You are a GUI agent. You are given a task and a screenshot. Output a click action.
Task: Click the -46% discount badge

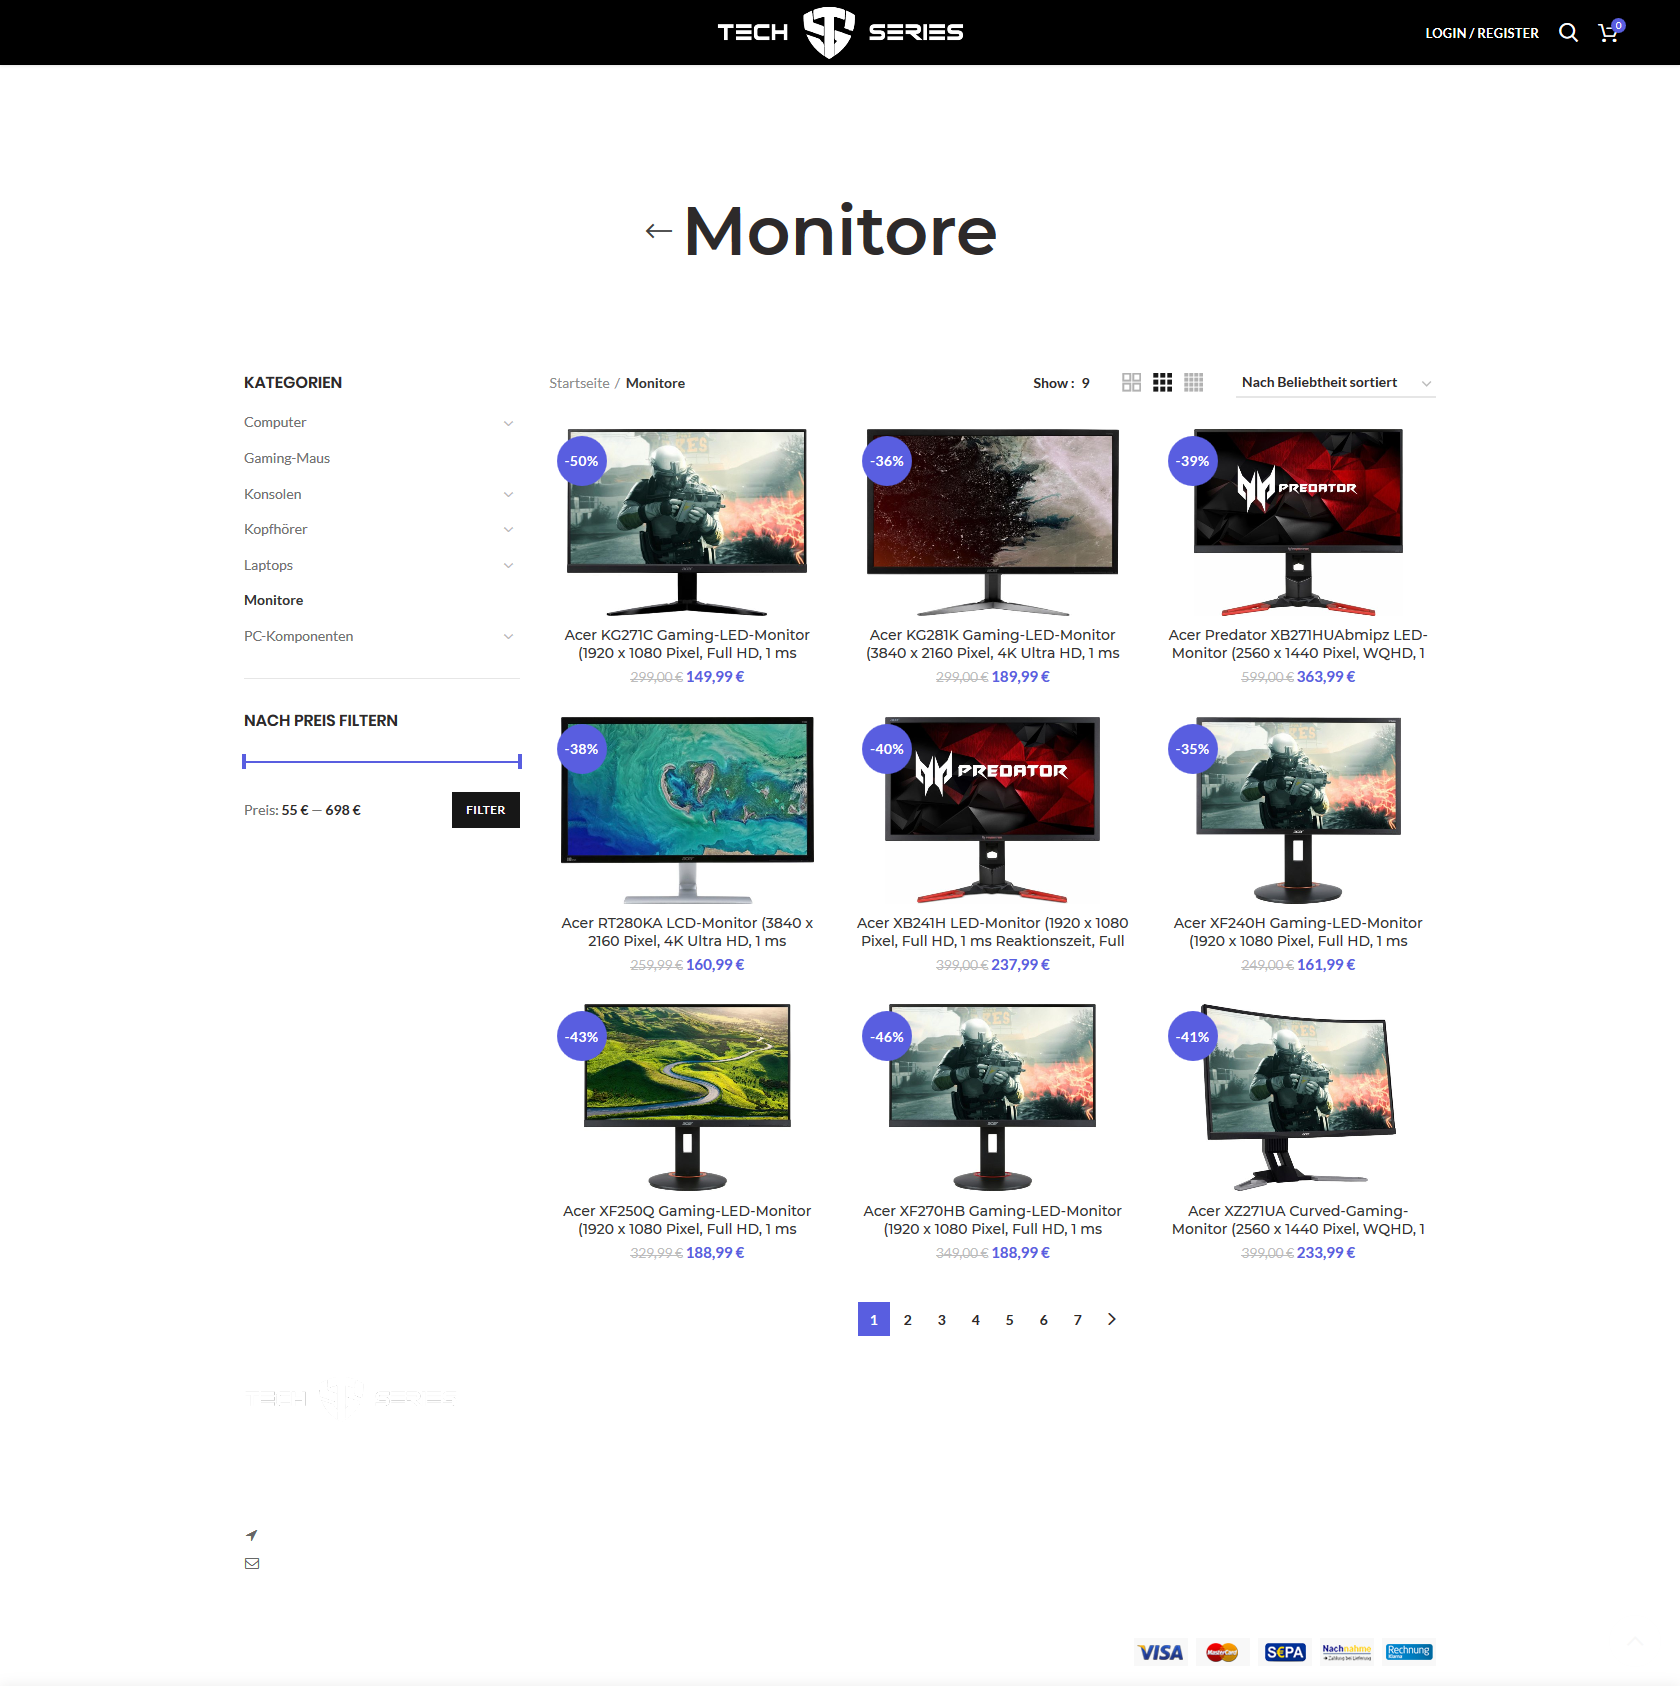[887, 1037]
